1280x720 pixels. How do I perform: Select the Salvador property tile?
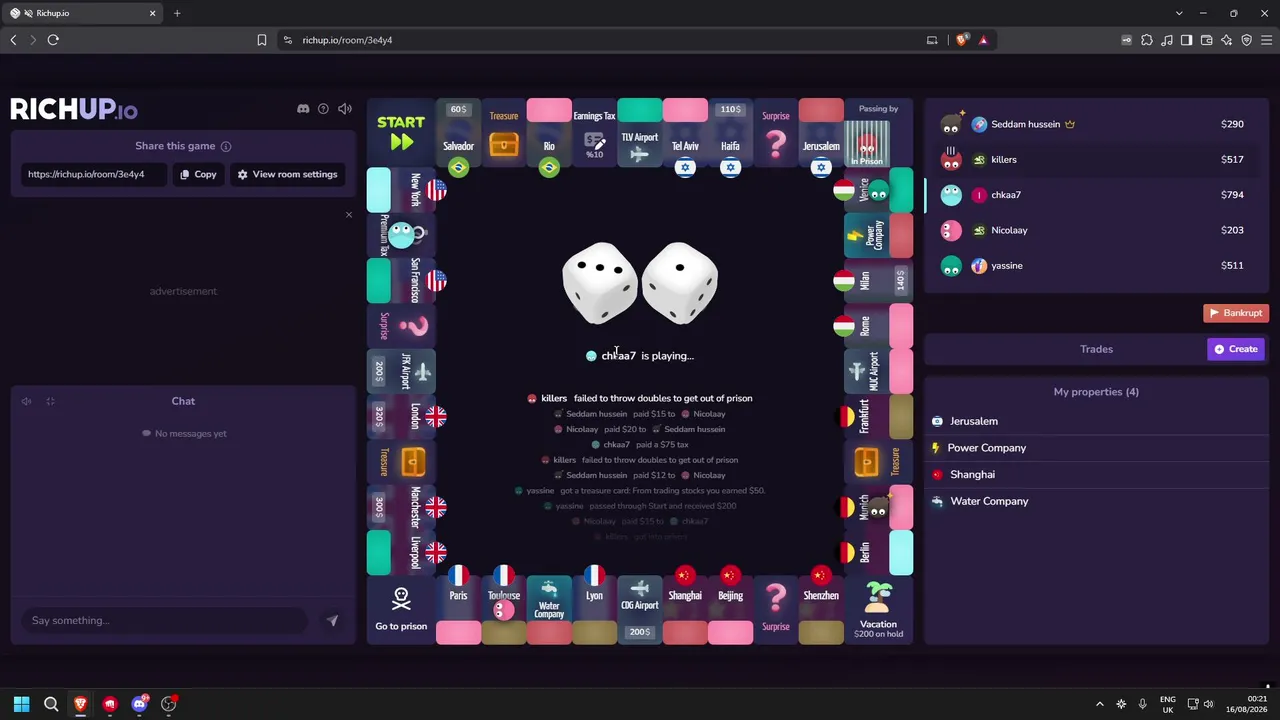[x=458, y=133]
